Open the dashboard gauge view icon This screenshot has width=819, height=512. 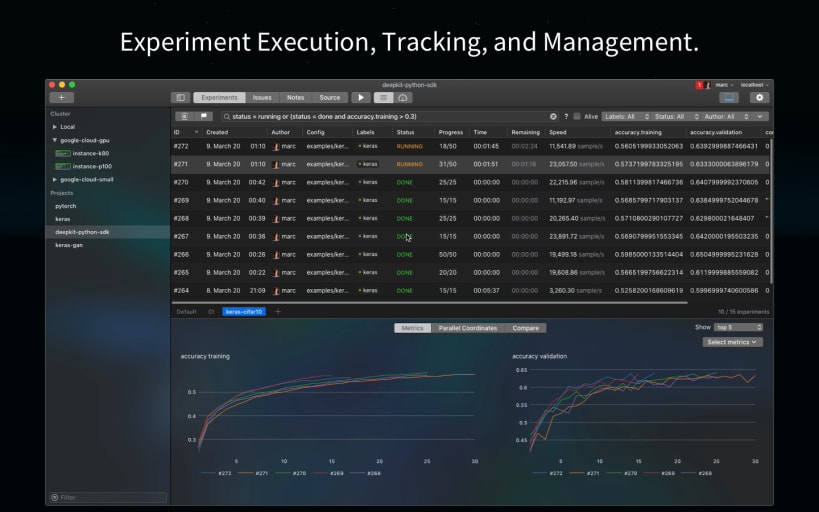coord(403,98)
